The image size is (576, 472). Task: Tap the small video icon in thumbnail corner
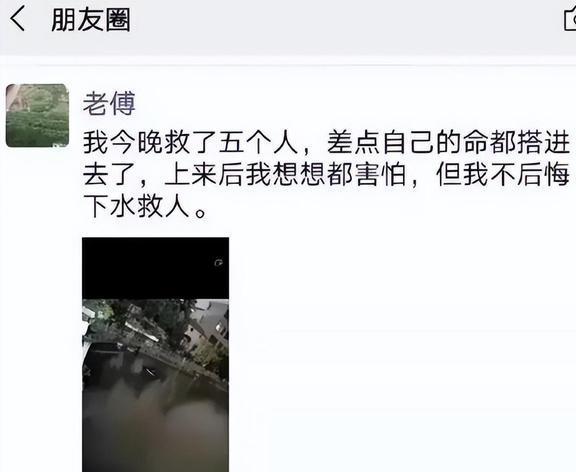tap(219, 262)
